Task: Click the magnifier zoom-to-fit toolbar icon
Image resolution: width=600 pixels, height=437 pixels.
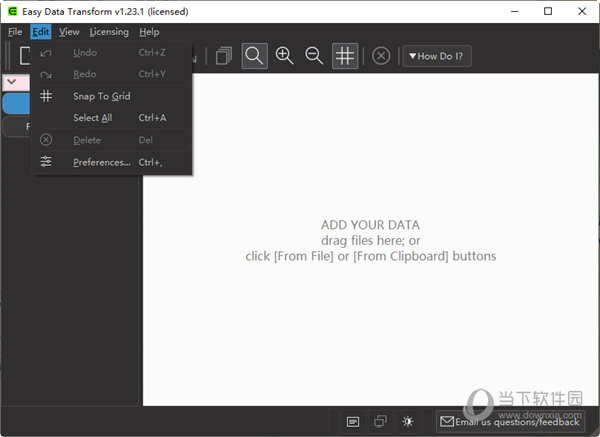Action: click(254, 56)
